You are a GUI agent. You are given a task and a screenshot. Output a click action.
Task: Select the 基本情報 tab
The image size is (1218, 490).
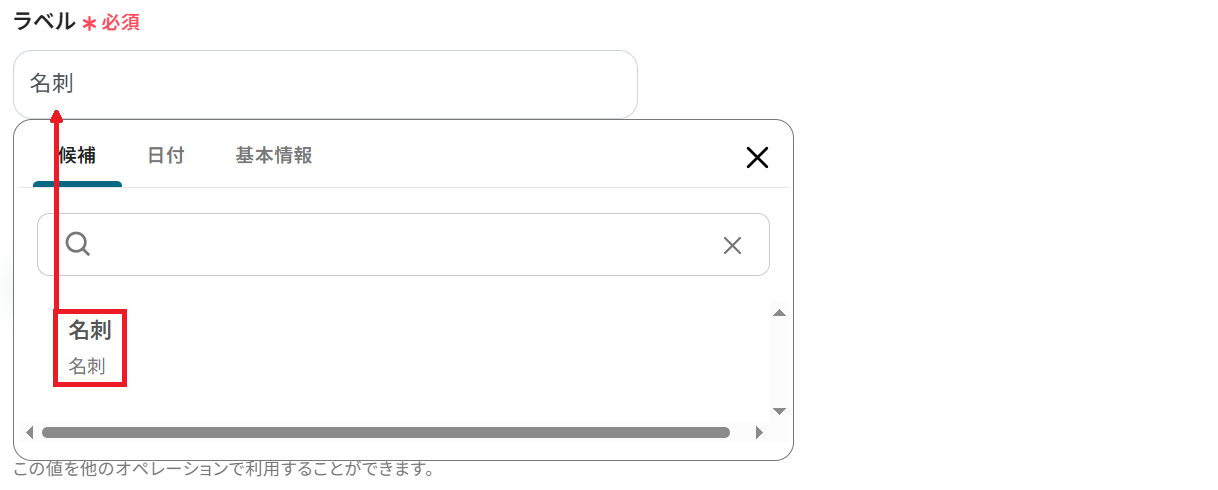274,156
